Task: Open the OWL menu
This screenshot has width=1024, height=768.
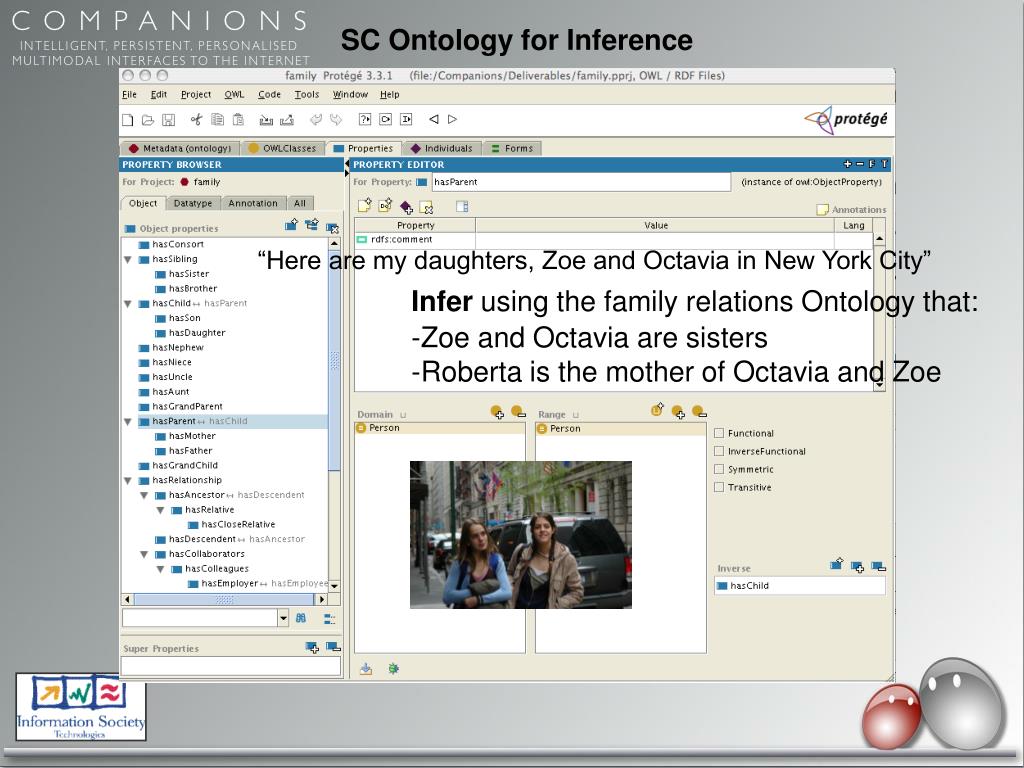Action: (234, 95)
